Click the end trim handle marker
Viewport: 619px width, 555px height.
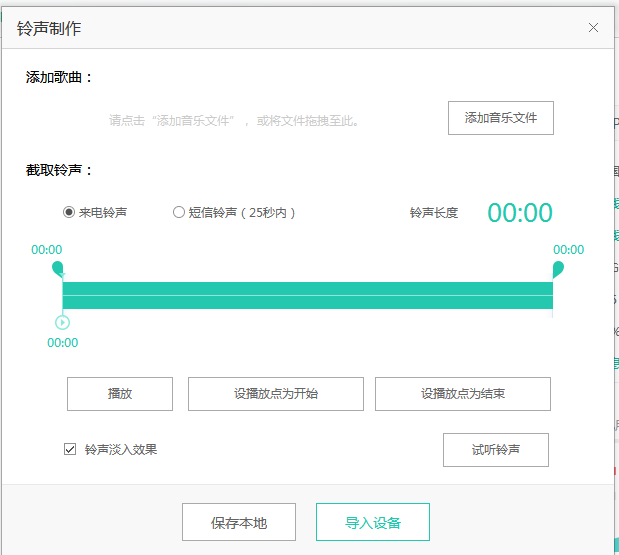(x=558, y=269)
